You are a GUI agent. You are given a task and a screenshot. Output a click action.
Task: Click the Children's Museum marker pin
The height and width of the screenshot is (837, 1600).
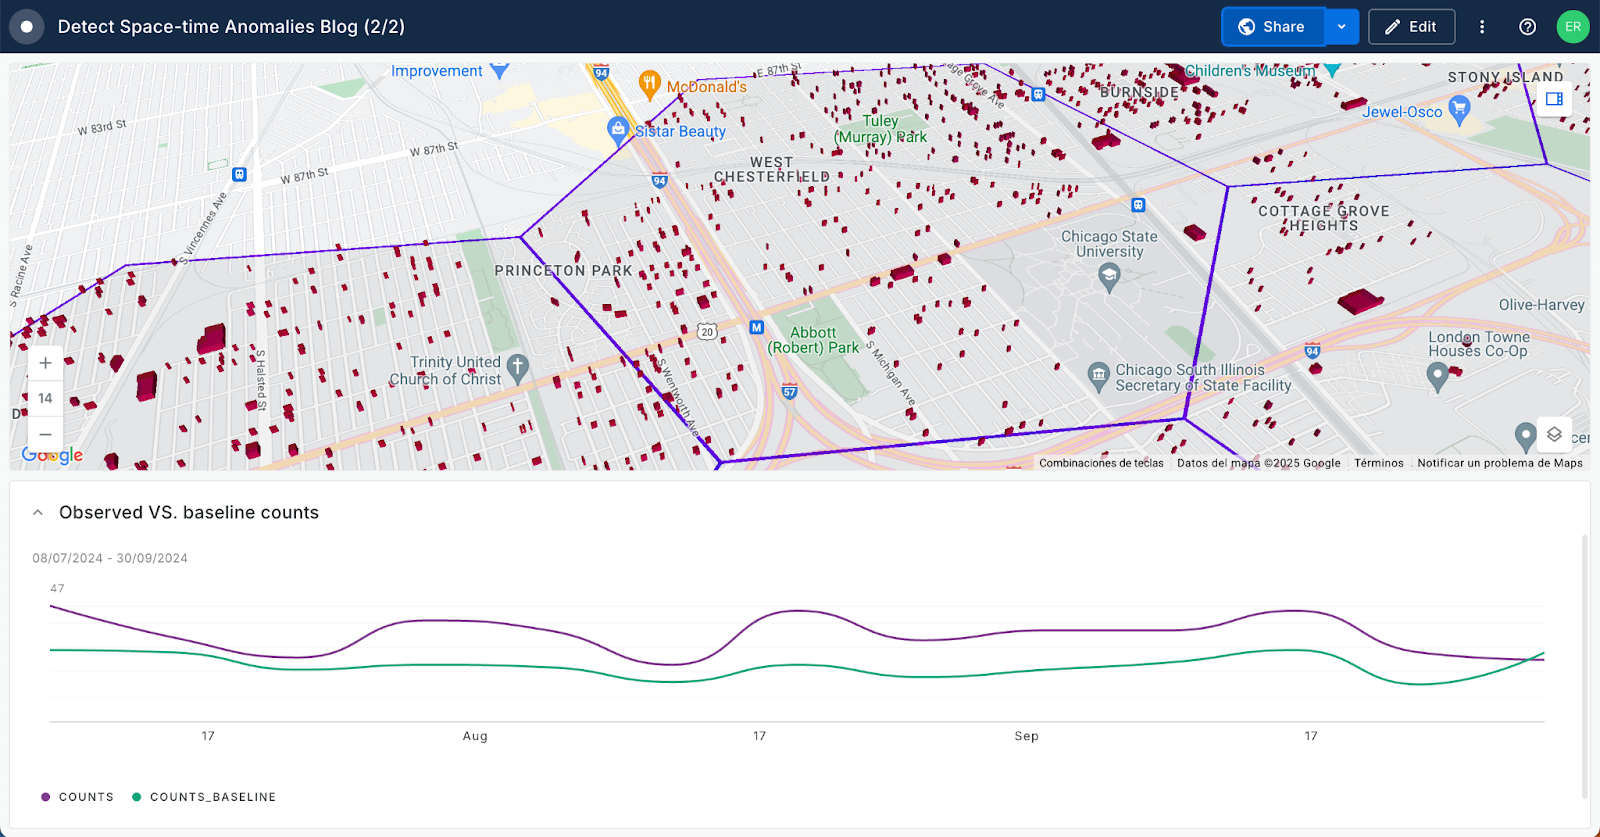click(1332, 70)
